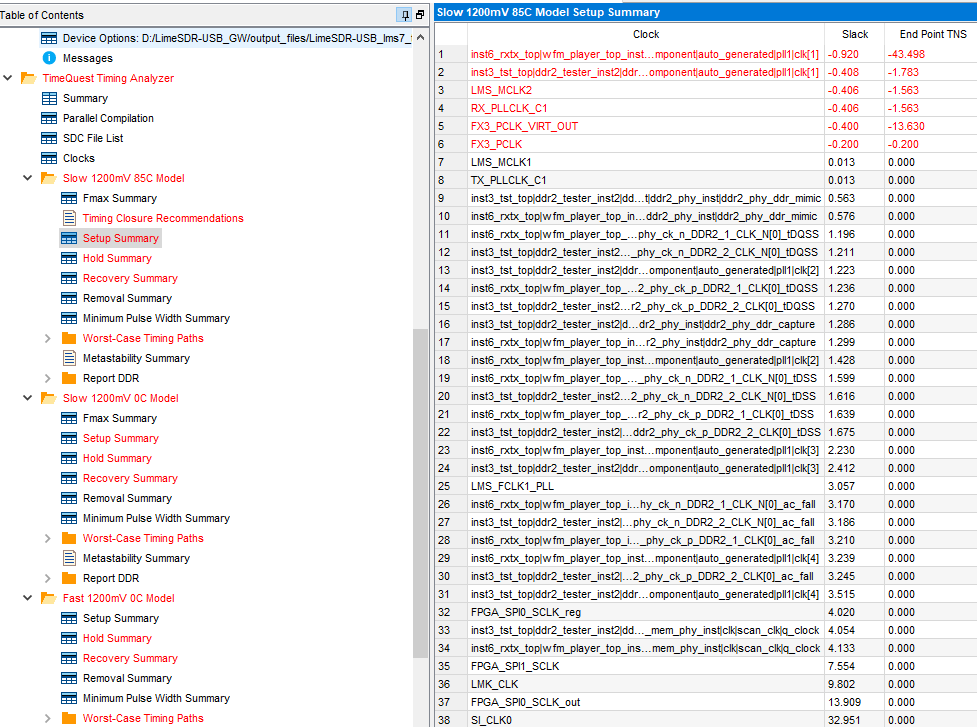This screenshot has width=977, height=727.
Task: Open Recovery Summary under Fast 0C Model
Action: click(130, 658)
